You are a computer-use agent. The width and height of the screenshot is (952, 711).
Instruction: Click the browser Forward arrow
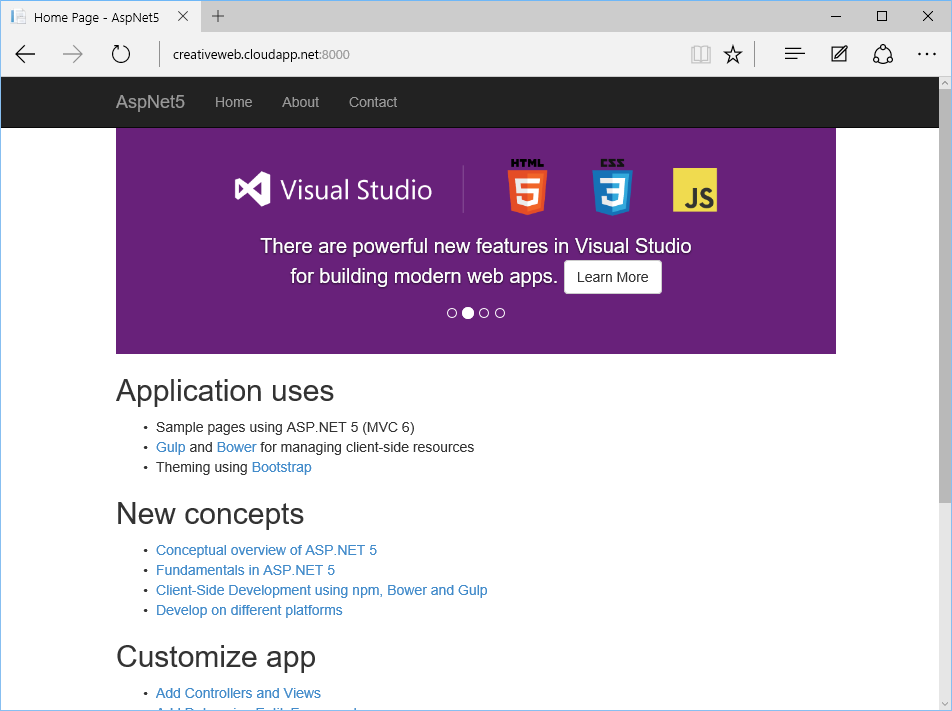tap(73, 55)
